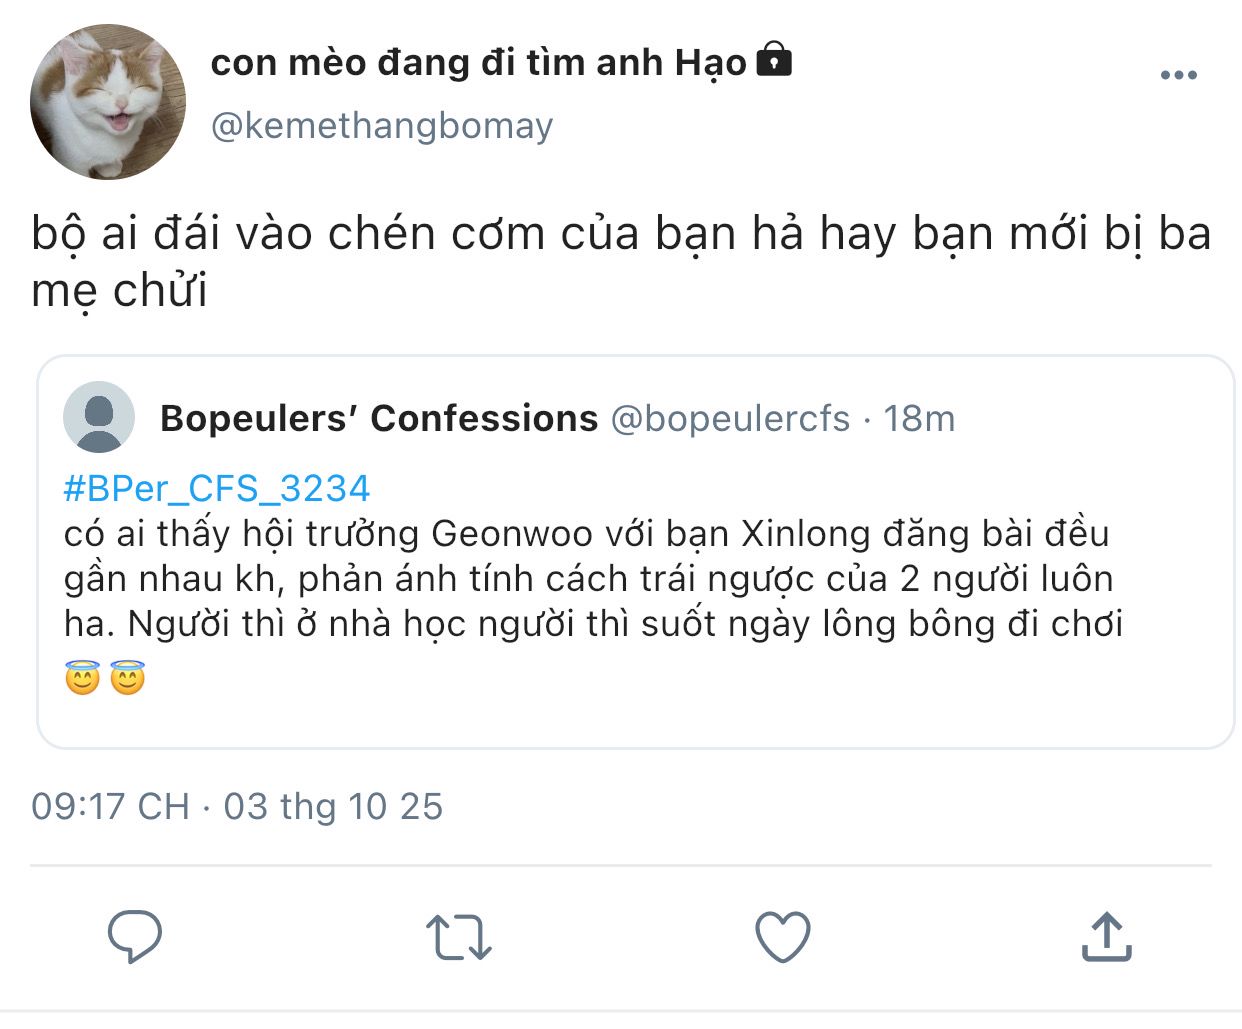Image resolution: width=1242 pixels, height=1029 pixels.
Task: Like the tweet with the heart icon
Action: point(782,937)
